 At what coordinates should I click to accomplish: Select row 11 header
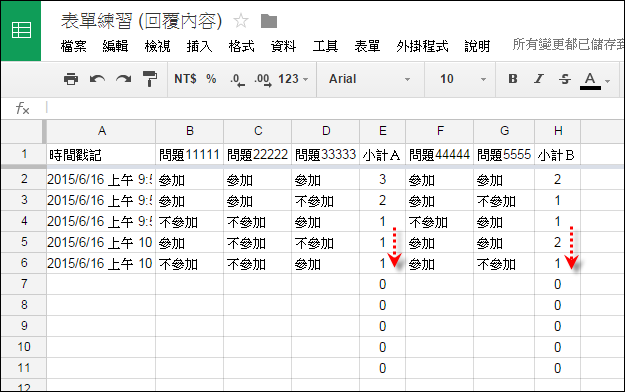point(24,368)
